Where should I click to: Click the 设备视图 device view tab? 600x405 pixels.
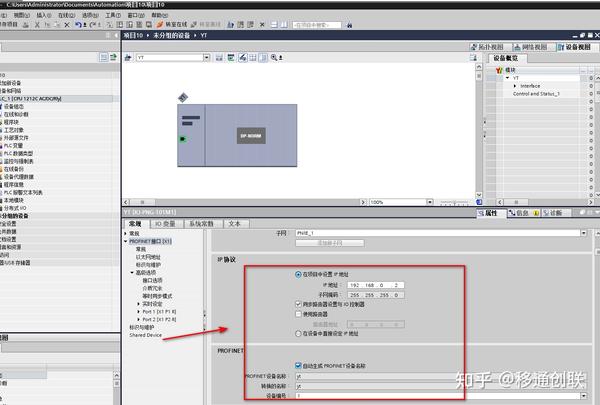(575, 47)
